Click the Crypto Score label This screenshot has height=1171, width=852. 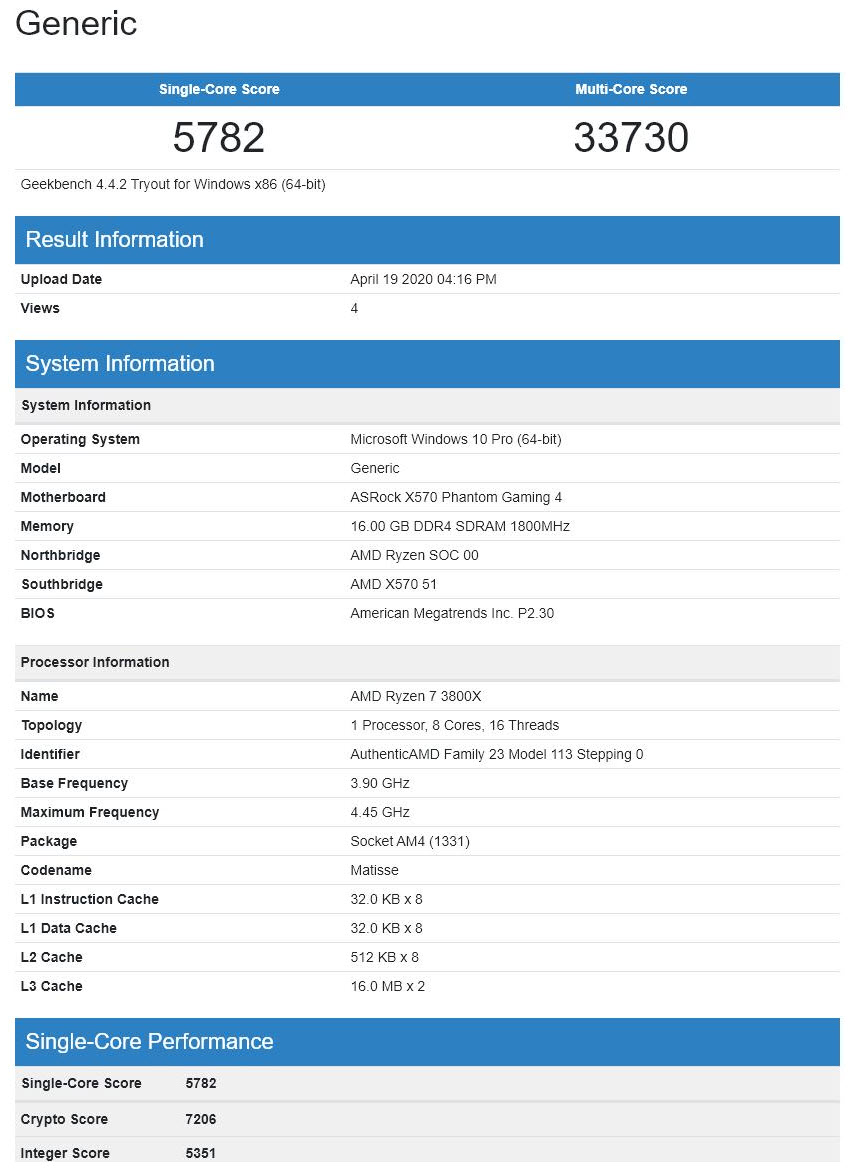(64, 1120)
